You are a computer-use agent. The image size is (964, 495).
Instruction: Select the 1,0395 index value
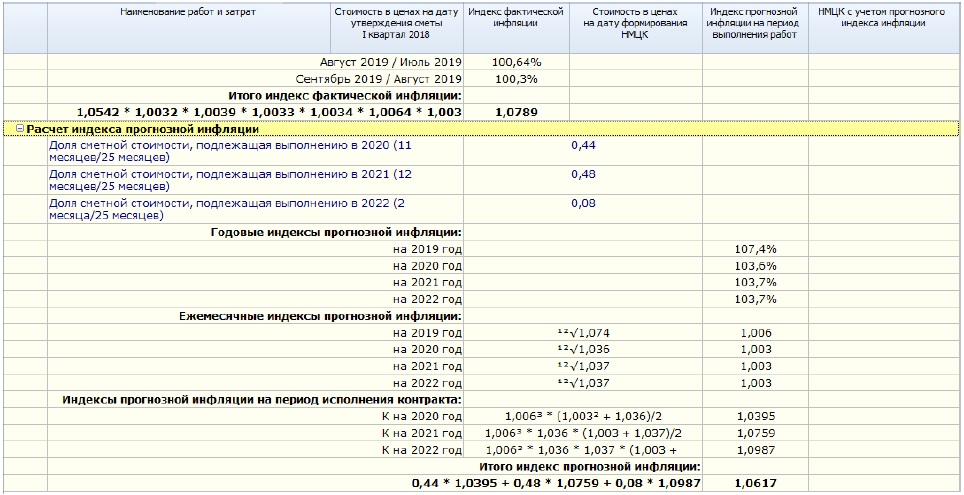click(x=755, y=416)
